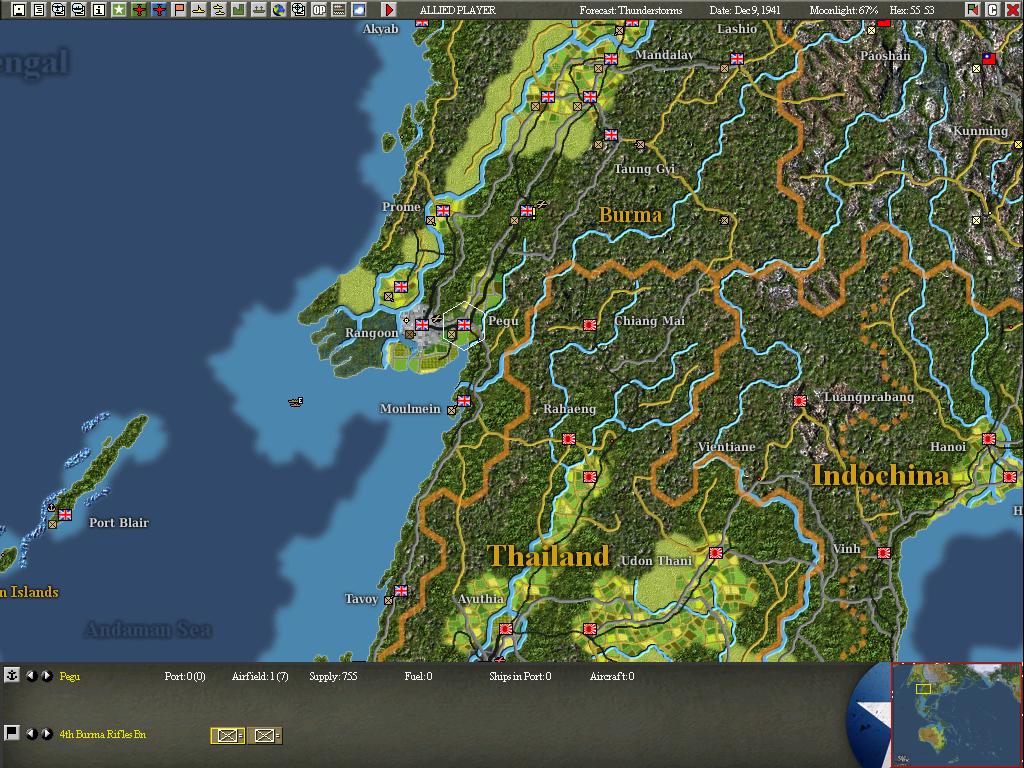Click the crosshair target toolbar icon

click(298, 10)
